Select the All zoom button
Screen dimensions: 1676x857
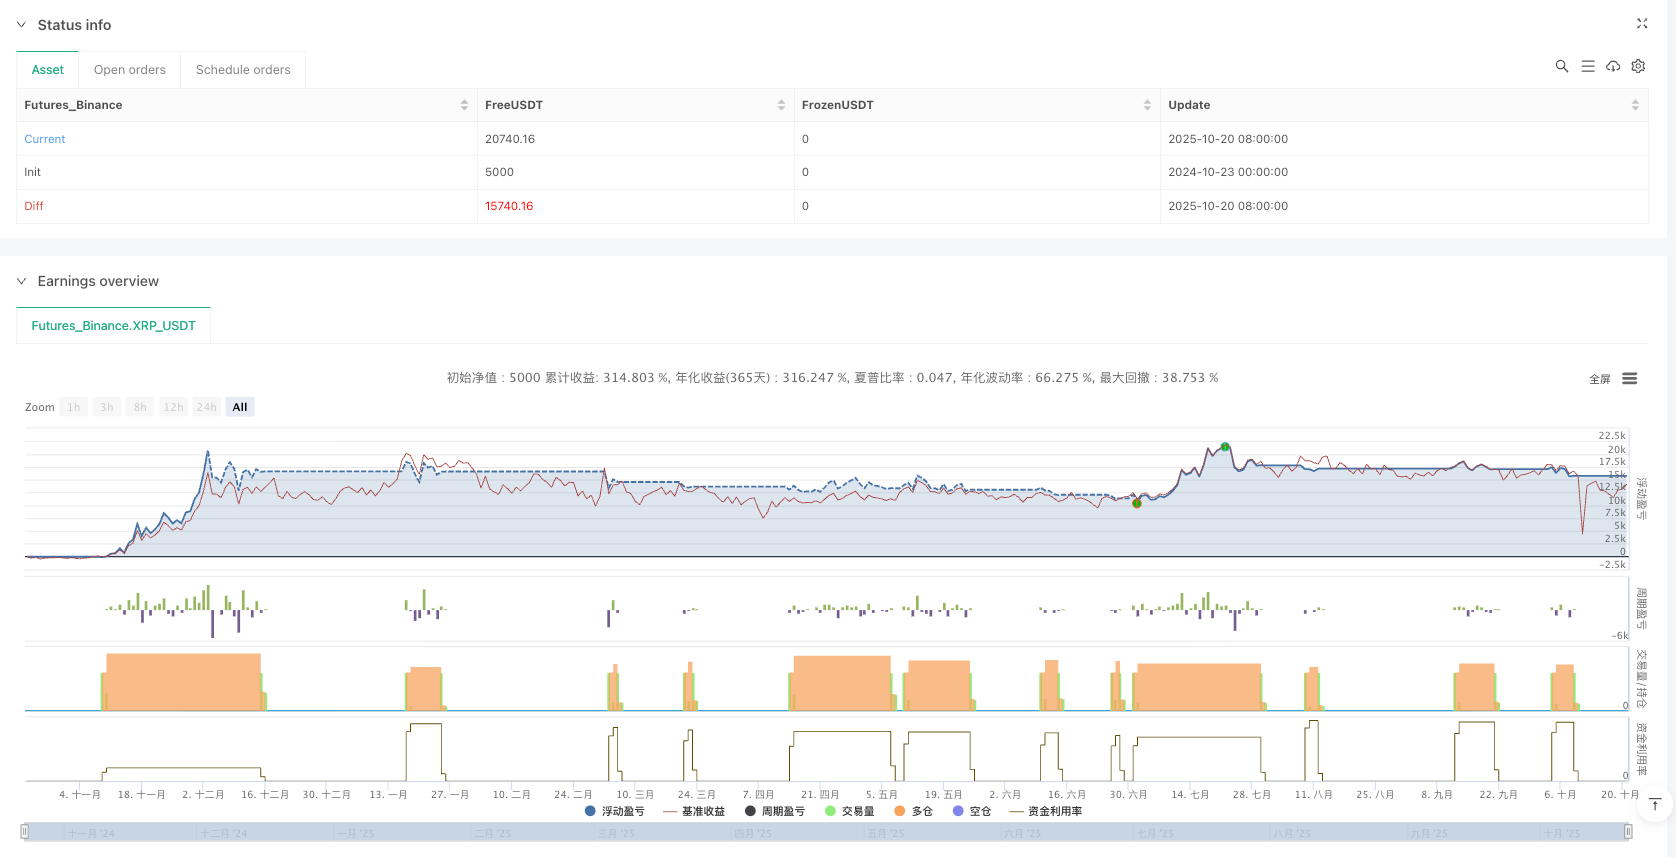click(x=240, y=407)
